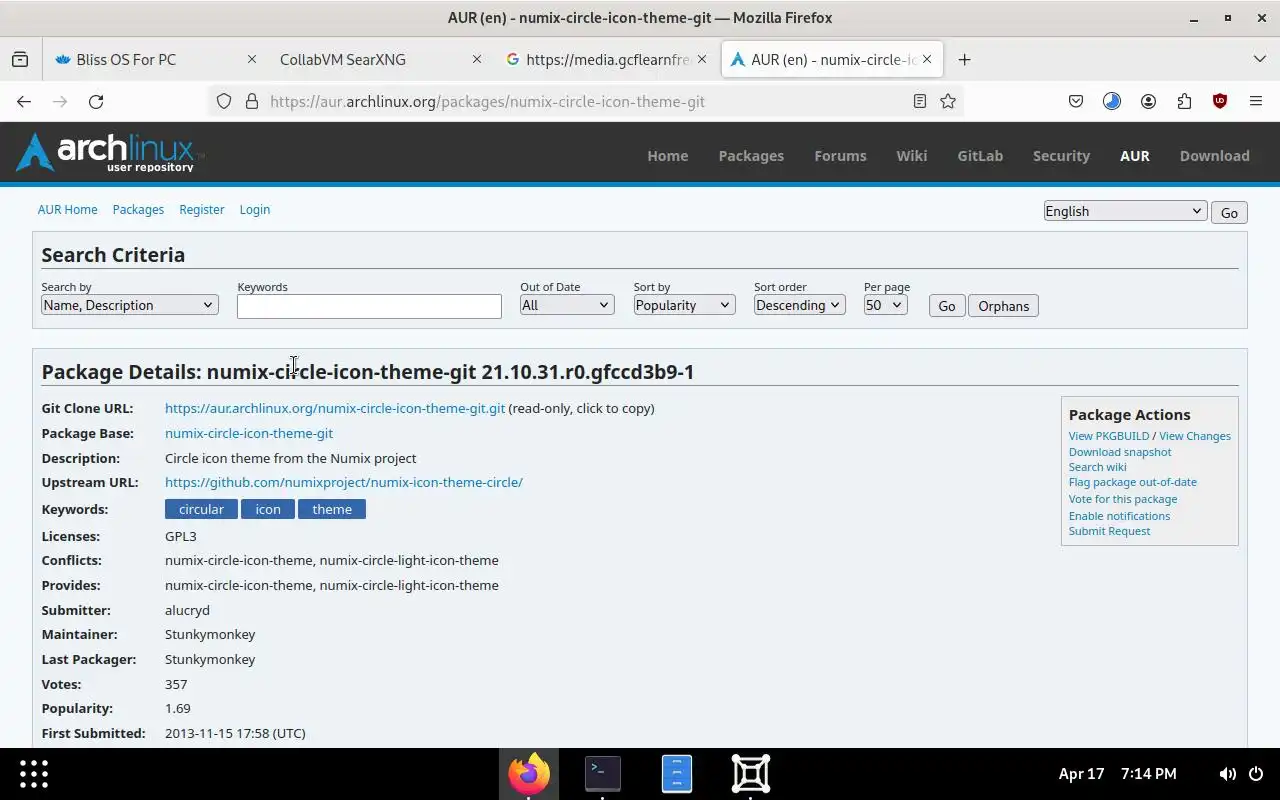Click the Arch Linux logo
Screen dimensions: 1280x800
point(109,152)
